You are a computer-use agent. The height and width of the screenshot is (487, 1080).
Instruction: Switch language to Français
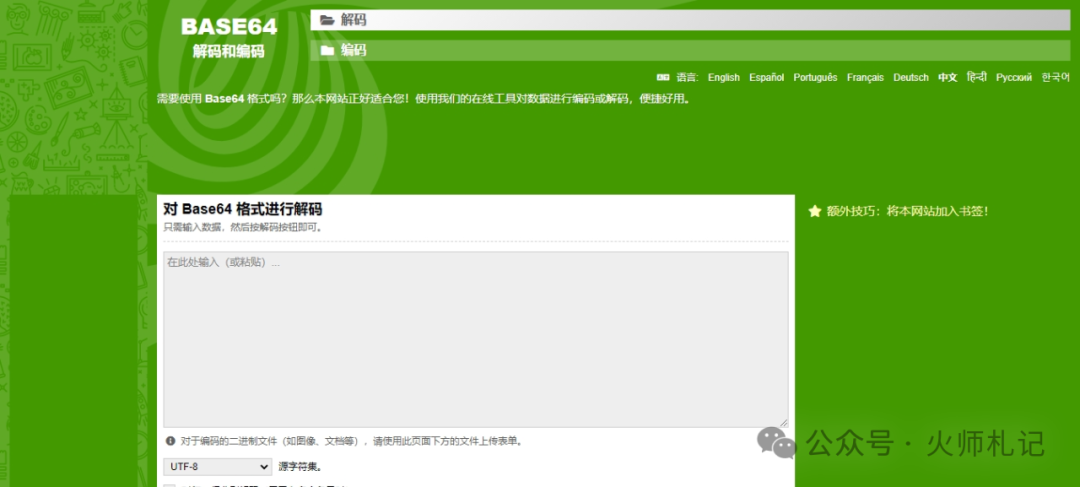[865, 77]
